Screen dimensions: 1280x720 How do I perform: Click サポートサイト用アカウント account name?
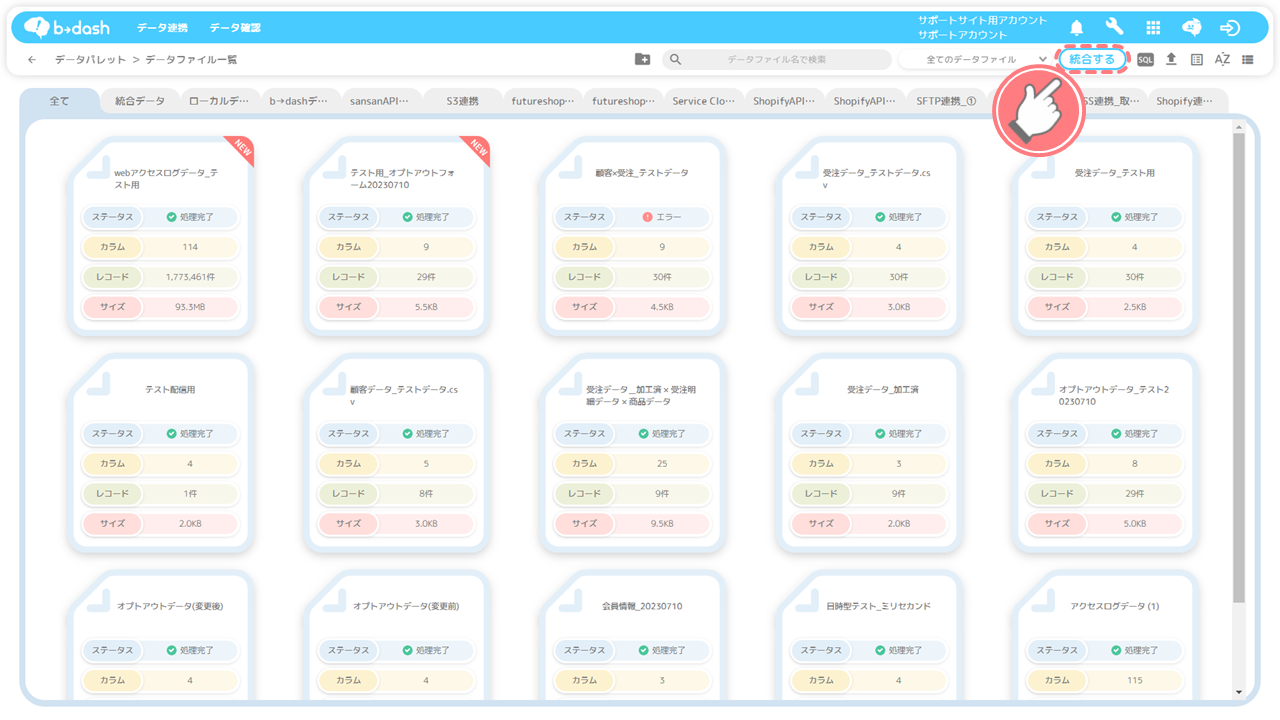coord(982,20)
